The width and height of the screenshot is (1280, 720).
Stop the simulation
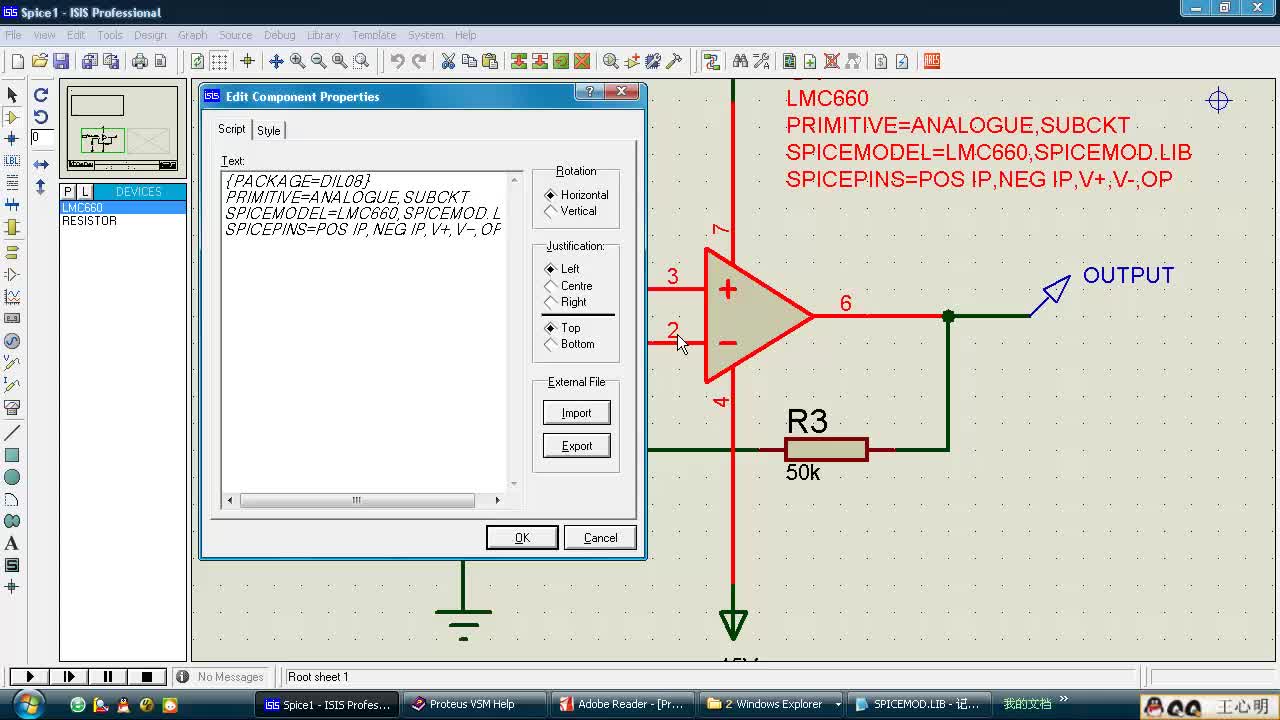pyautogui.click(x=147, y=677)
